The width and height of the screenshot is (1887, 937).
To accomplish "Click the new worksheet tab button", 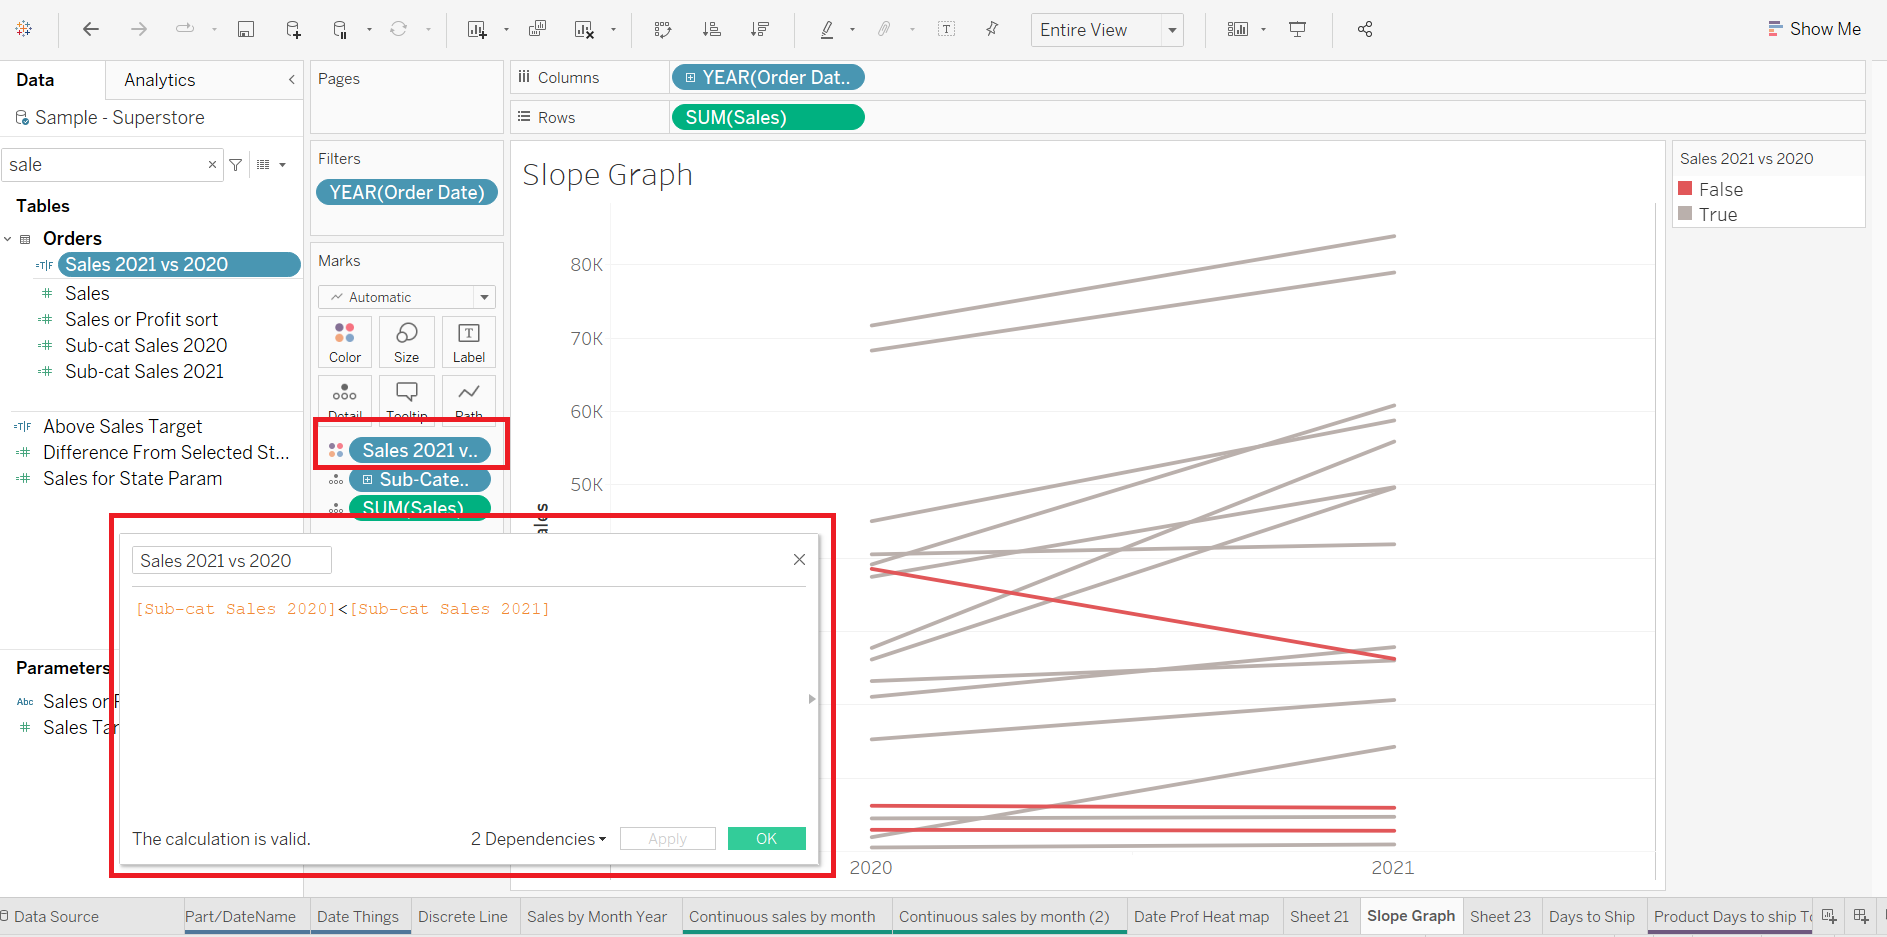I will click(x=1829, y=916).
